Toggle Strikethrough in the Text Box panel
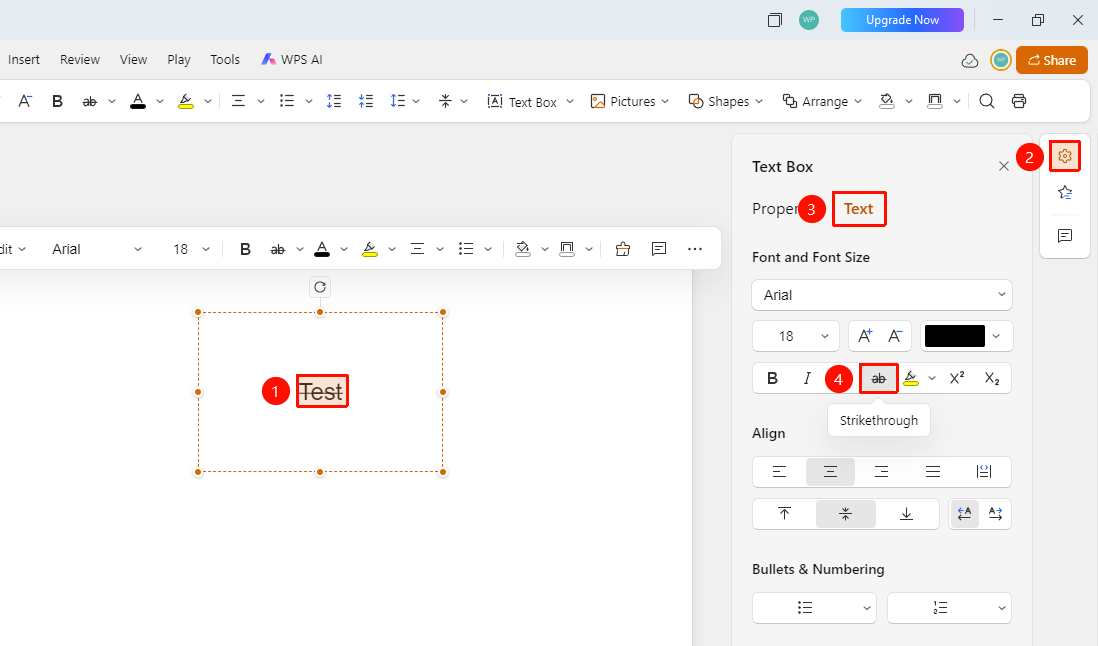Screen dimensions: 1098x646 tap(879, 379)
